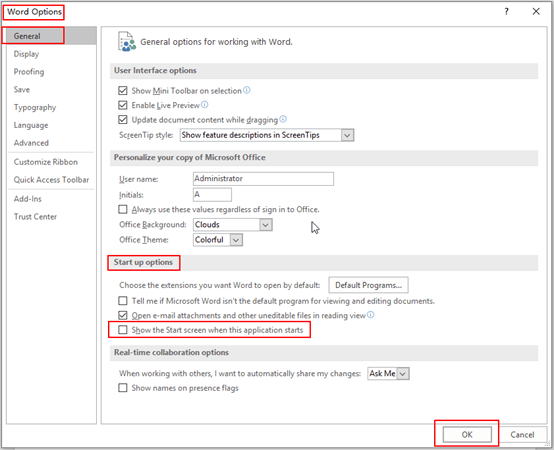
Task: Click the General options people-document icon
Action: point(127,42)
